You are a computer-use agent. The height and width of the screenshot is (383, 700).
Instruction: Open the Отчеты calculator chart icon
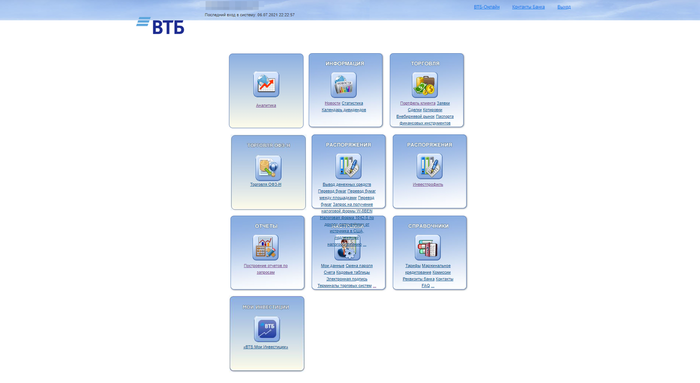[x=265, y=248]
